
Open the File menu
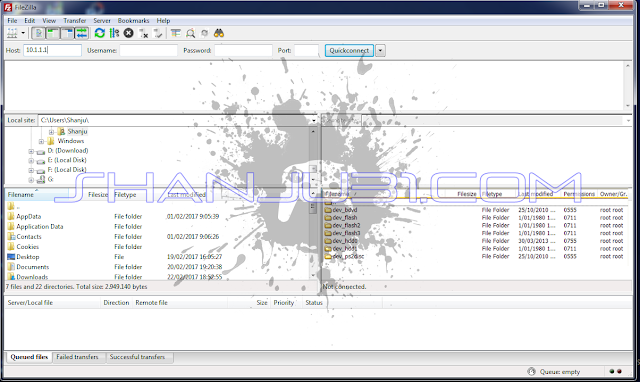[x=12, y=20]
